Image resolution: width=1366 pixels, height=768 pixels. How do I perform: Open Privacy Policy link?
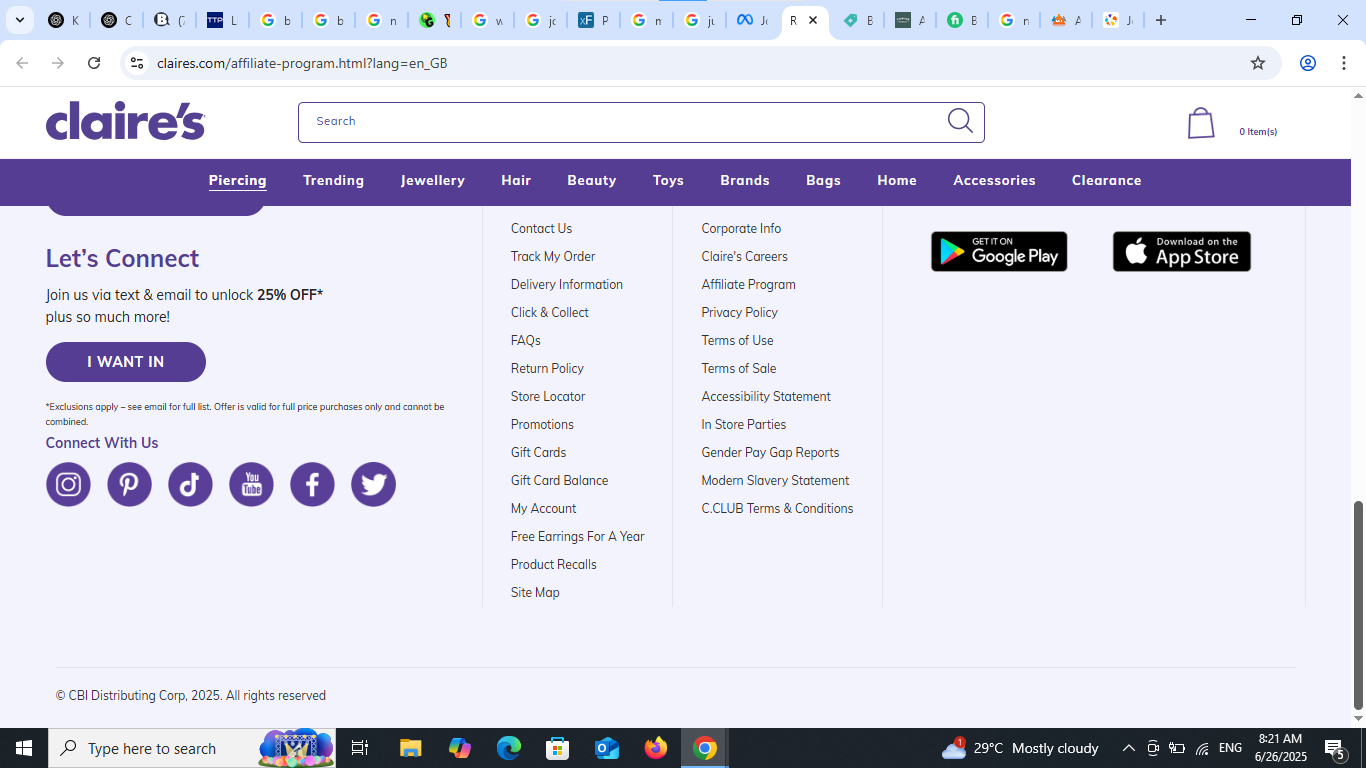(740, 312)
